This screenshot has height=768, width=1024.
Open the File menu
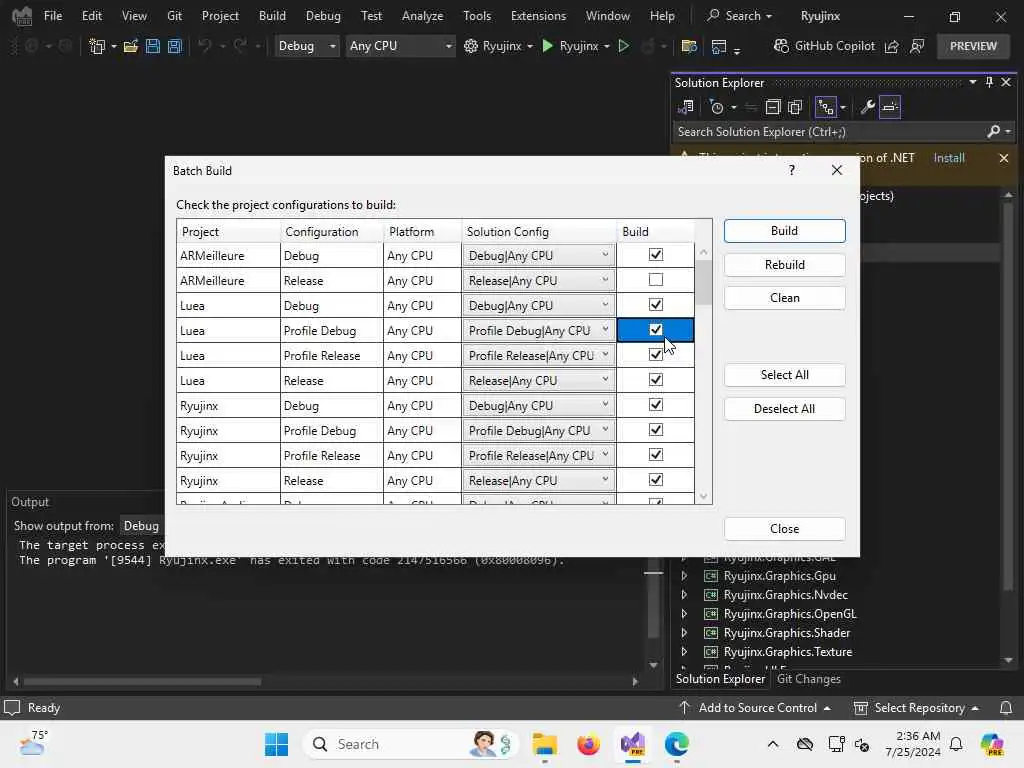[53, 16]
